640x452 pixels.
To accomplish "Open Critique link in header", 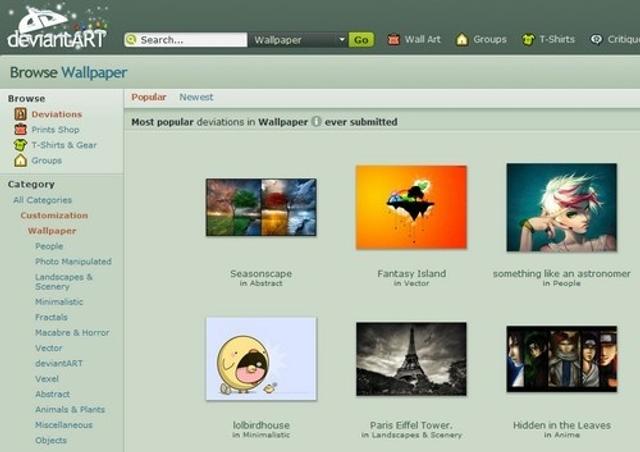I will (624, 40).
